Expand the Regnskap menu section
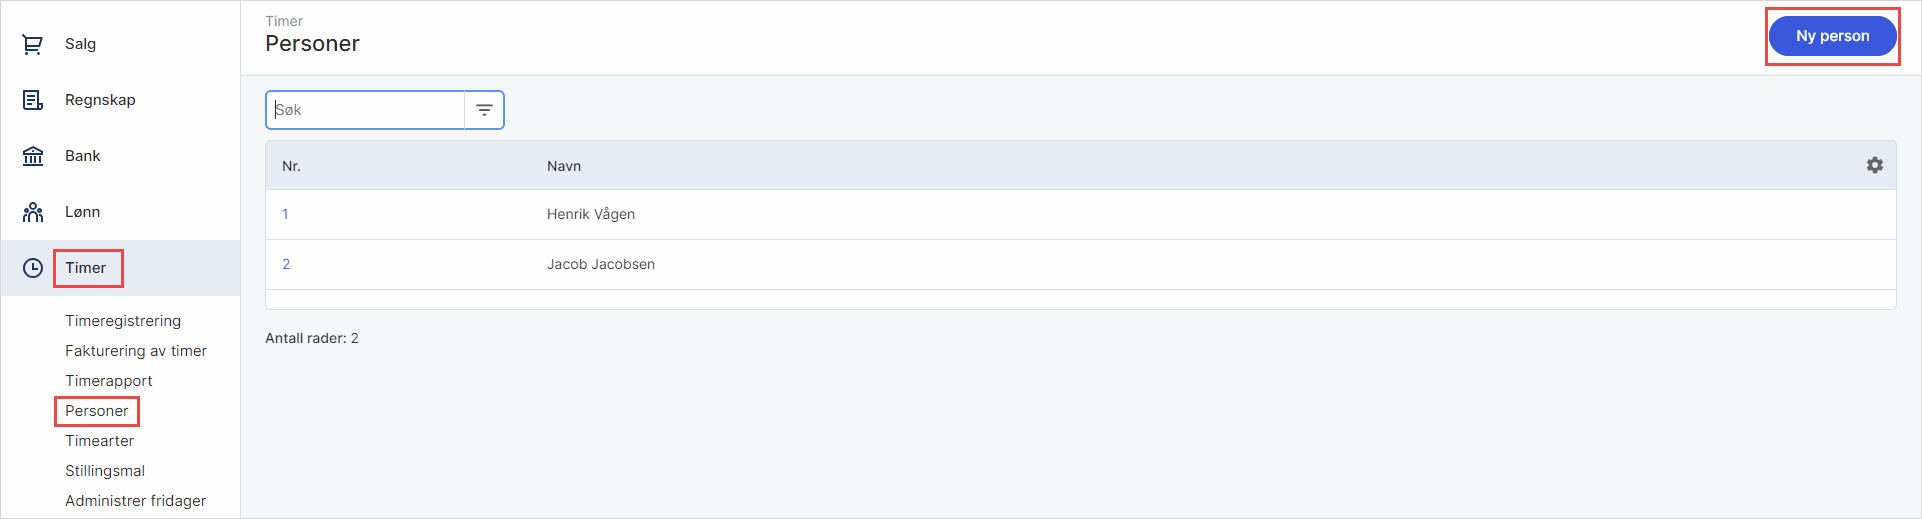 click(x=100, y=100)
